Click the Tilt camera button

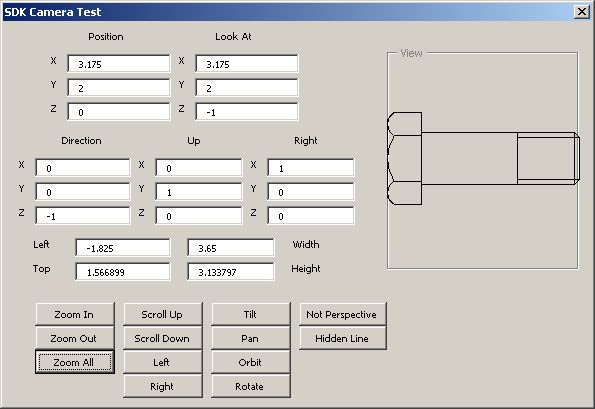[x=251, y=314]
